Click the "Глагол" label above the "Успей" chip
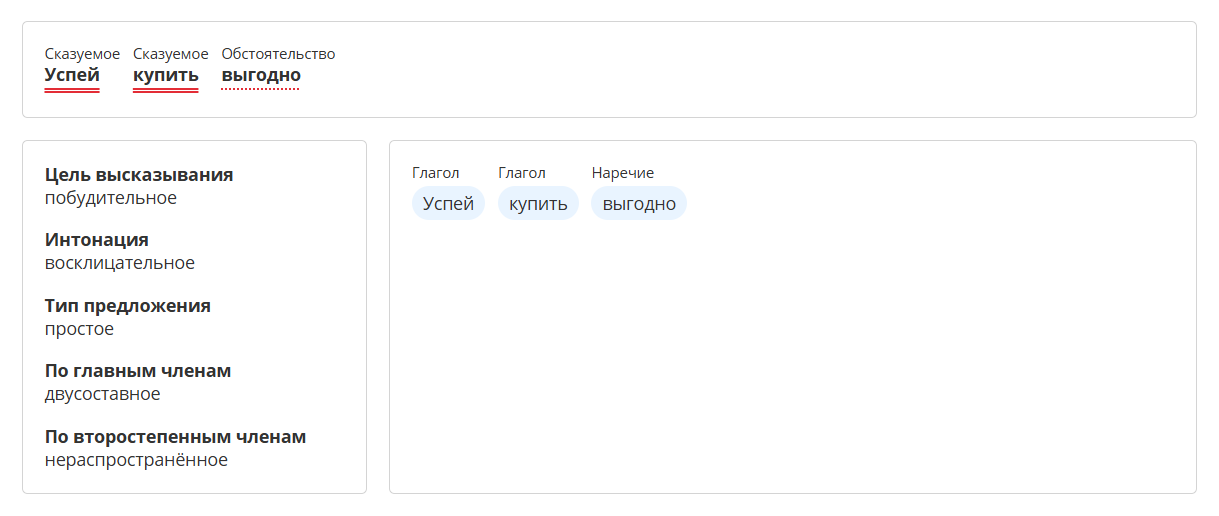This screenshot has height=516, width=1219. pyautogui.click(x=435, y=173)
